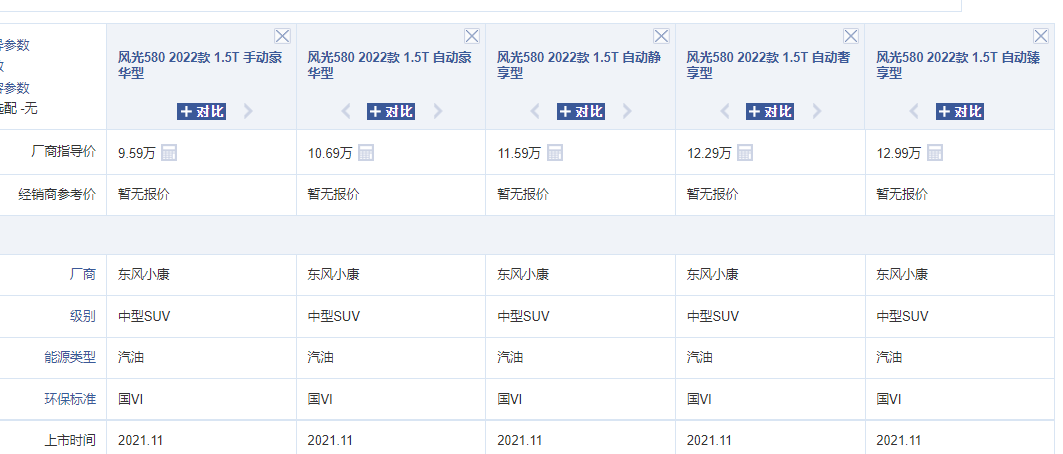This screenshot has width=1063, height=454.
Task: Move 手动豪华型 column right
Action: [x=248, y=111]
